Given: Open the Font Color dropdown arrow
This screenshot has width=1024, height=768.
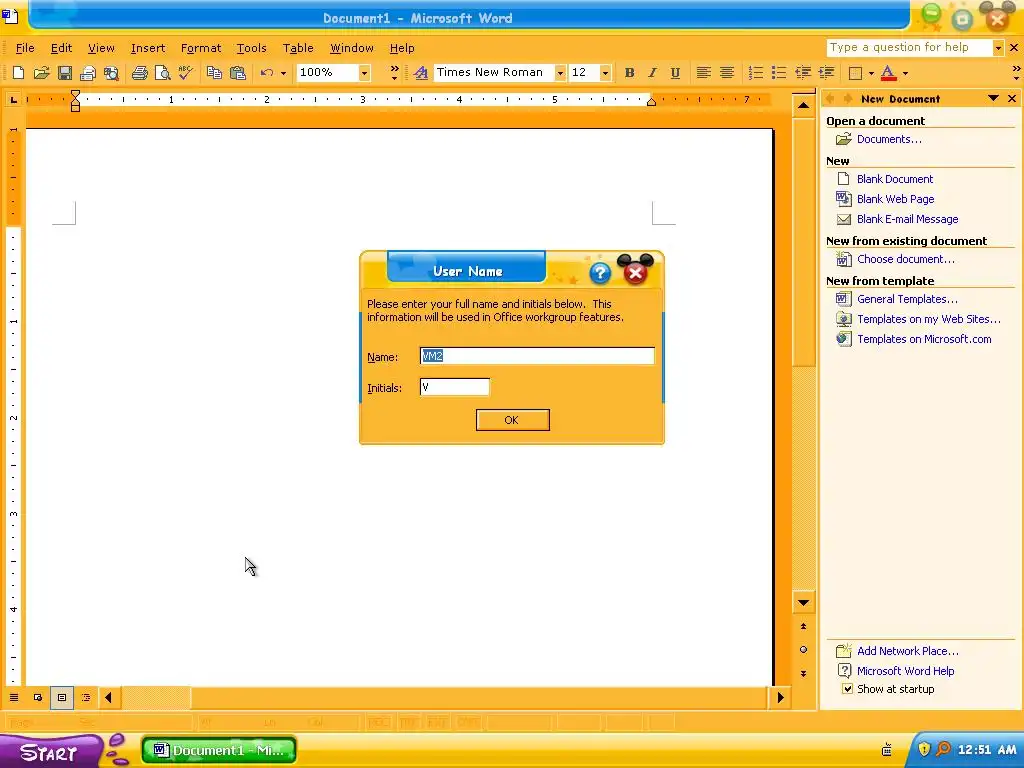Looking at the screenshot, I should (905, 72).
